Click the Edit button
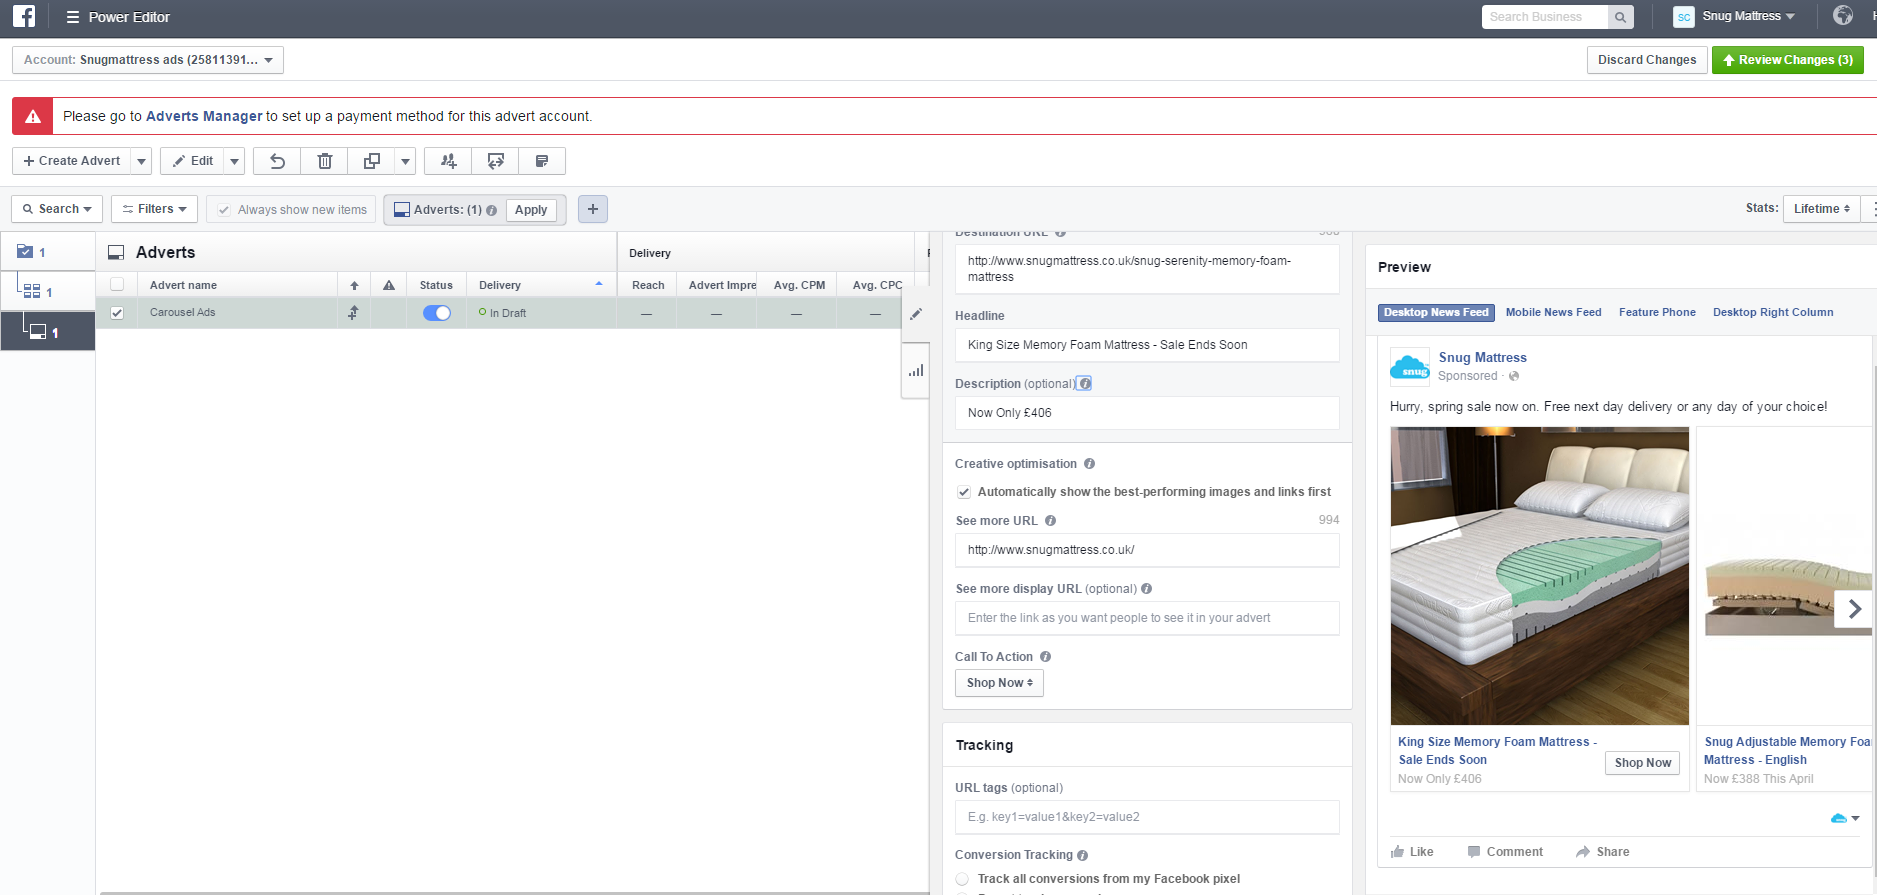 192,161
